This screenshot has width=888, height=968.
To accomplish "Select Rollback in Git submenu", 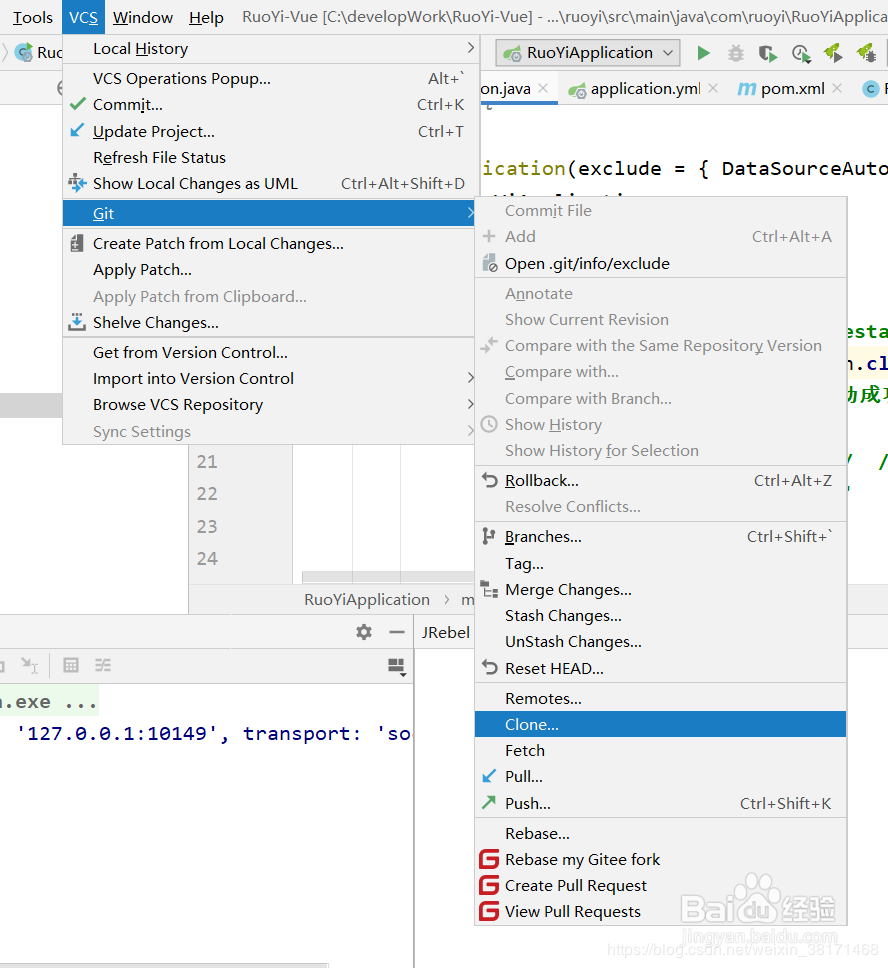I will pos(660,480).
